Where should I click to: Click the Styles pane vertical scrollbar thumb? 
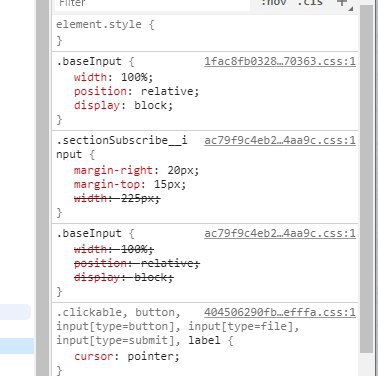point(366,178)
